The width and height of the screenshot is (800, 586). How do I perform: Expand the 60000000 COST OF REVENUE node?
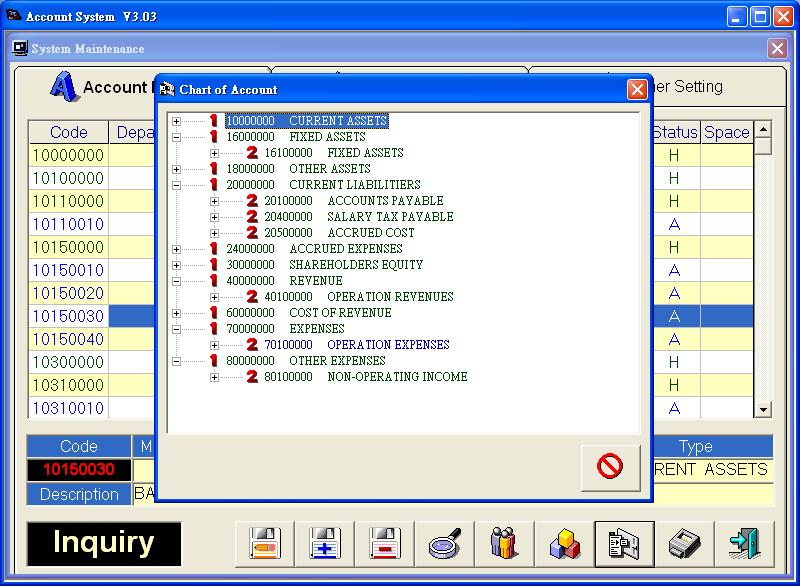pos(177,313)
